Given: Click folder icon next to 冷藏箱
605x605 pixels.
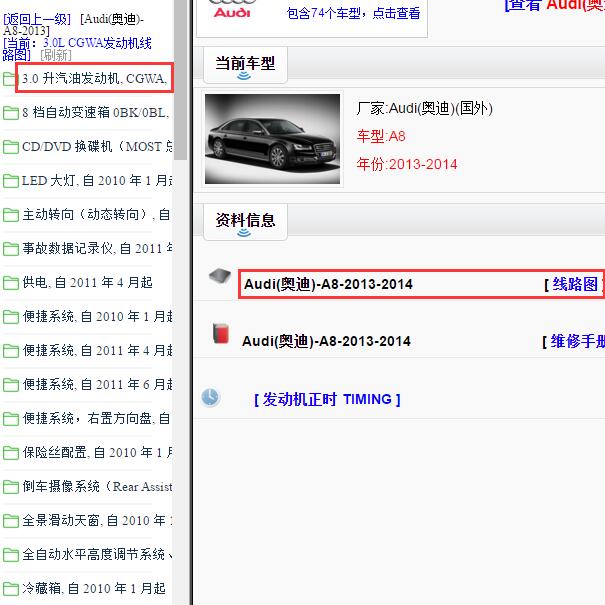Looking at the screenshot, I should tap(10, 589).
